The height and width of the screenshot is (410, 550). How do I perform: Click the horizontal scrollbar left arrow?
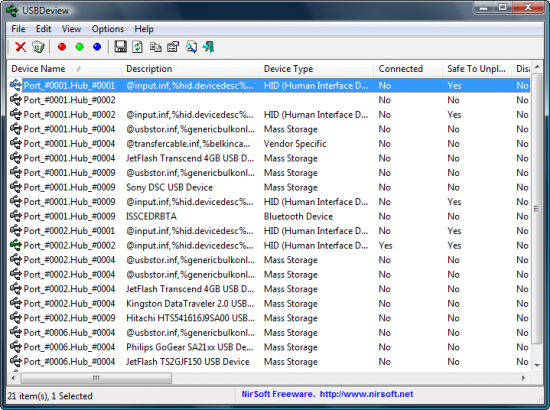[13, 378]
